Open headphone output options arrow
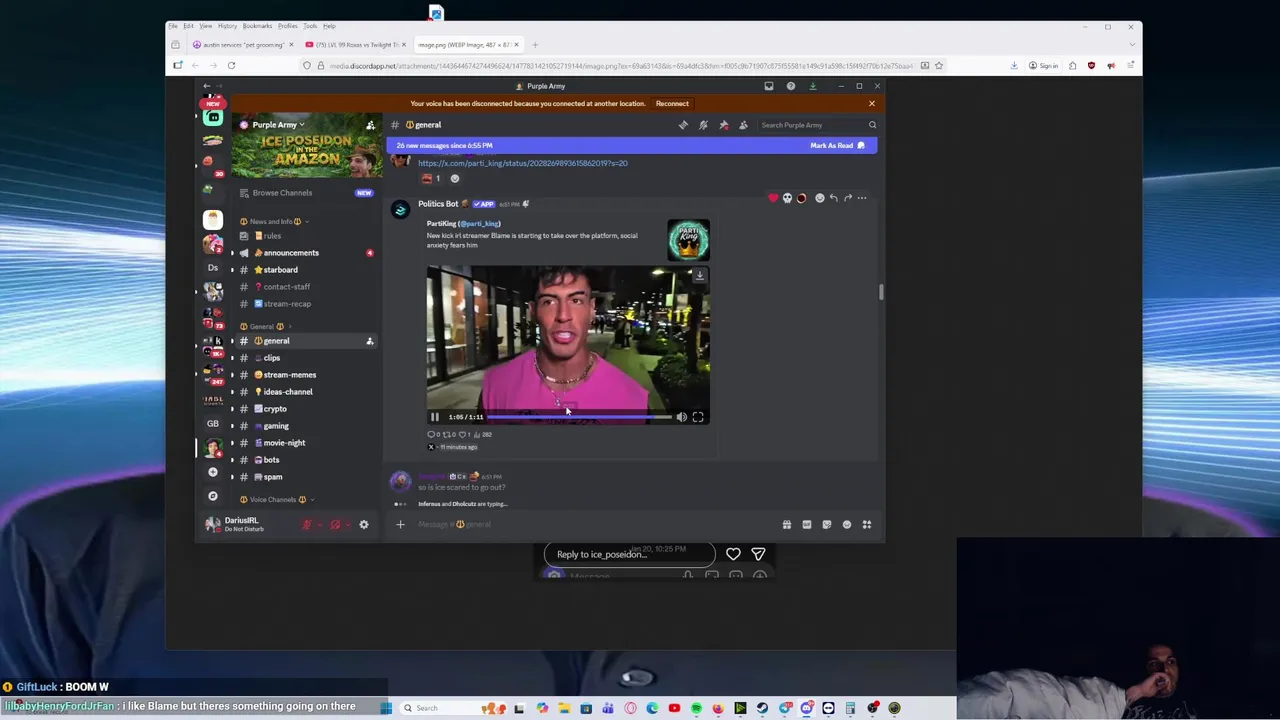Image resolution: width=1280 pixels, height=720 pixels. tap(348, 524)
